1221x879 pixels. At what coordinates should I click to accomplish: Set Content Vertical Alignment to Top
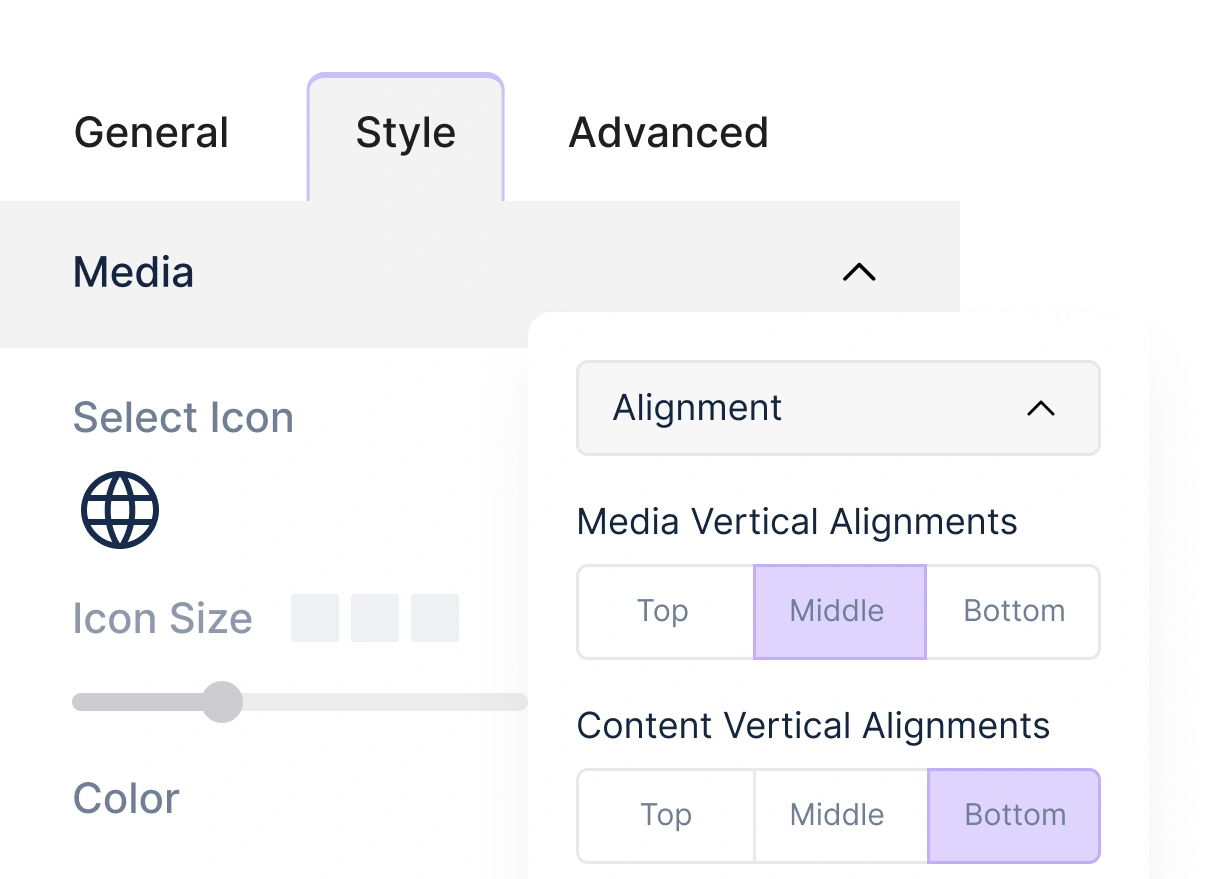[x=666, y=815]
